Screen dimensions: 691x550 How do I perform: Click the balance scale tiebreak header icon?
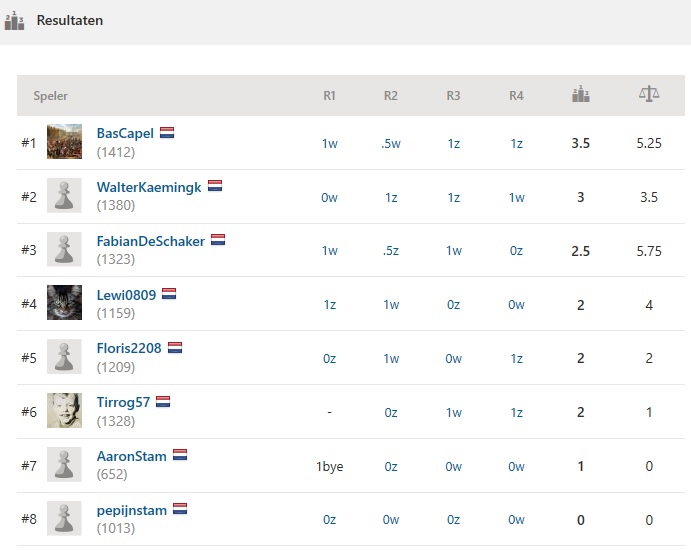pos(649,94)
